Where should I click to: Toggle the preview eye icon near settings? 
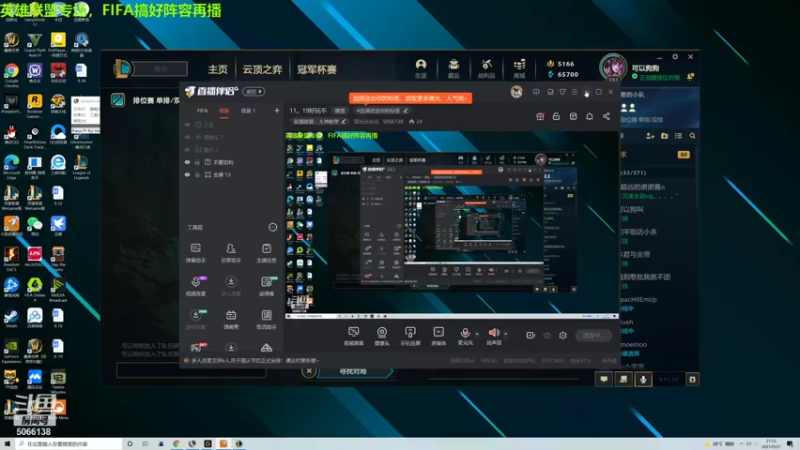(x=547, y=335)
